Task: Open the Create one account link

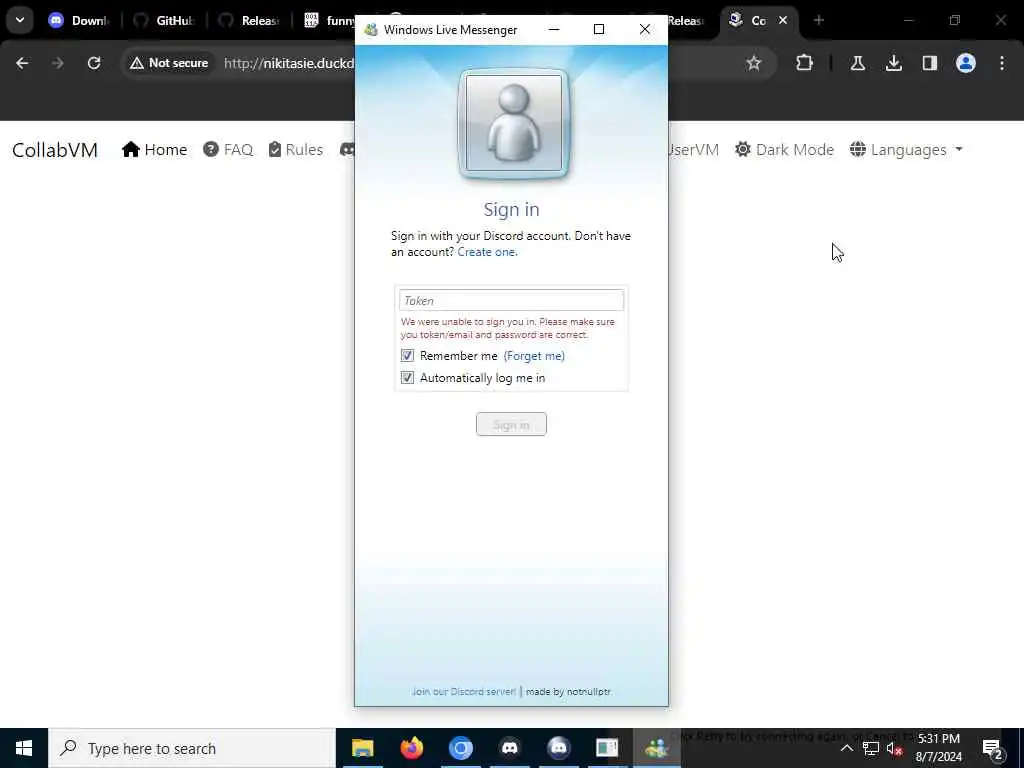Action: (x=487, y=252)
